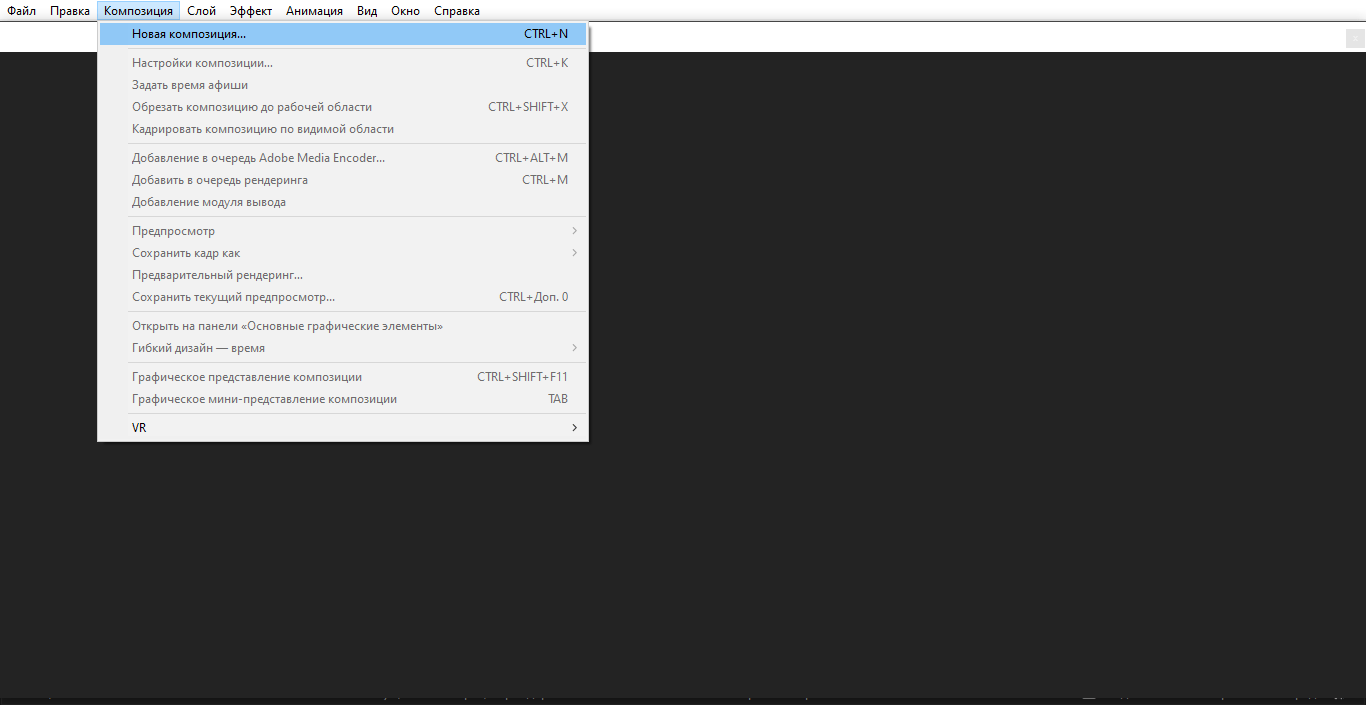Open the Справка menu
1366x705 pixels.
click(457, 11)
